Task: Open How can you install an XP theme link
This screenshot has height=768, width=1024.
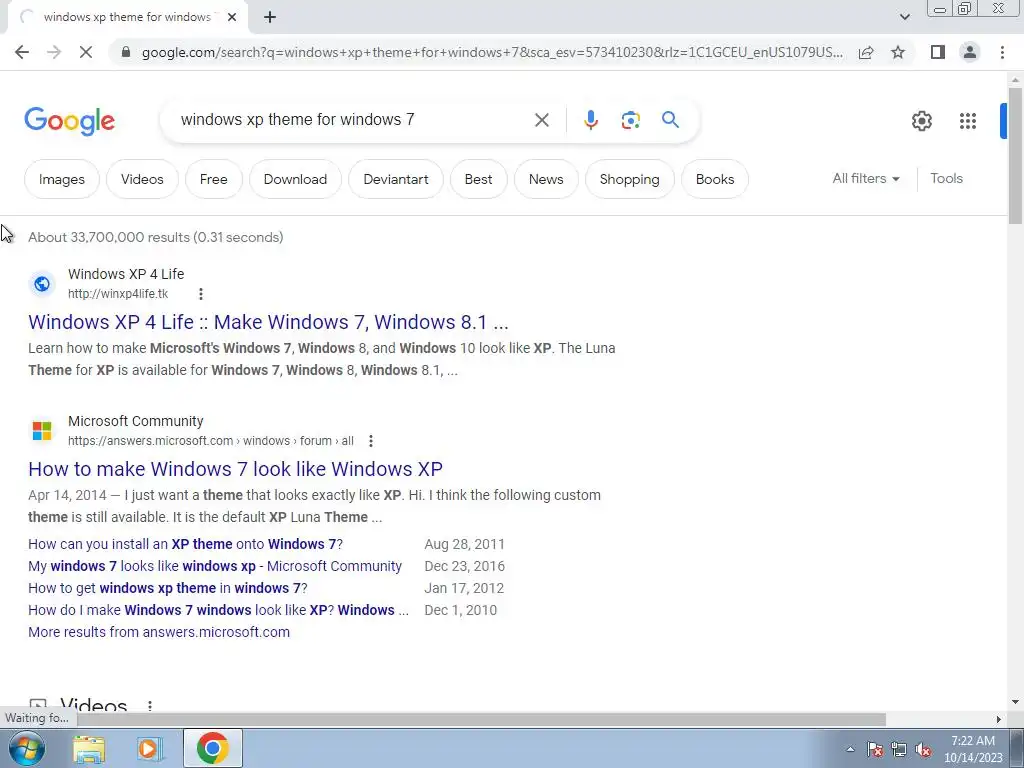Action: coord(185,544)
